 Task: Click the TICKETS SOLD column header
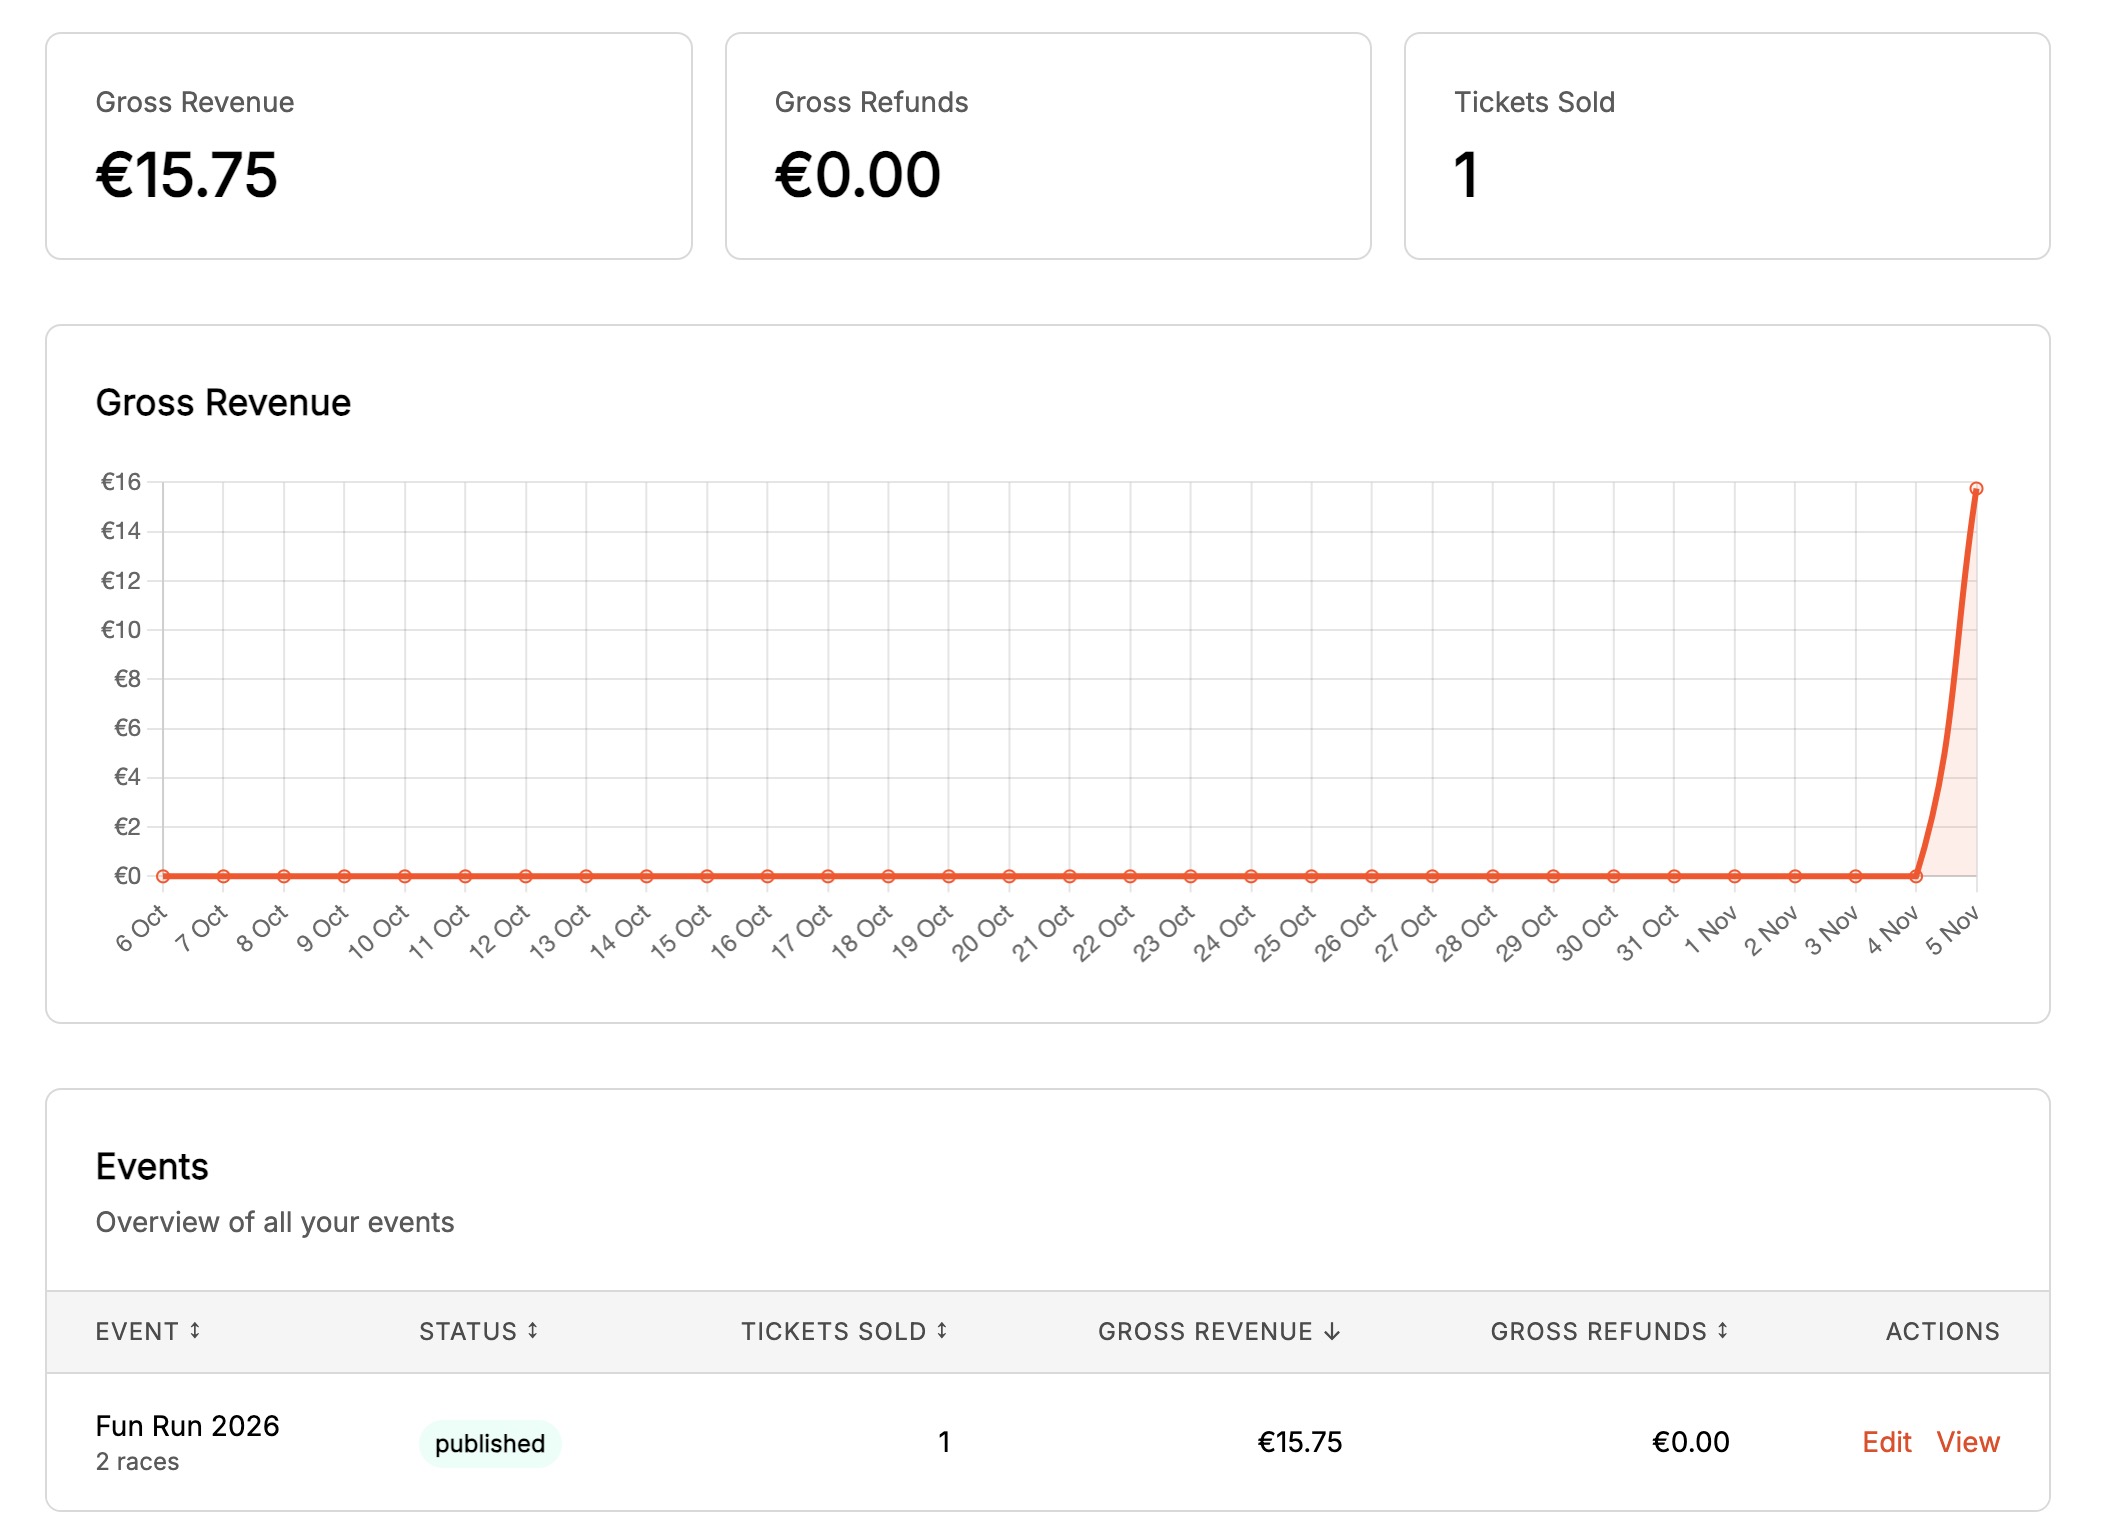[833, 1331]
